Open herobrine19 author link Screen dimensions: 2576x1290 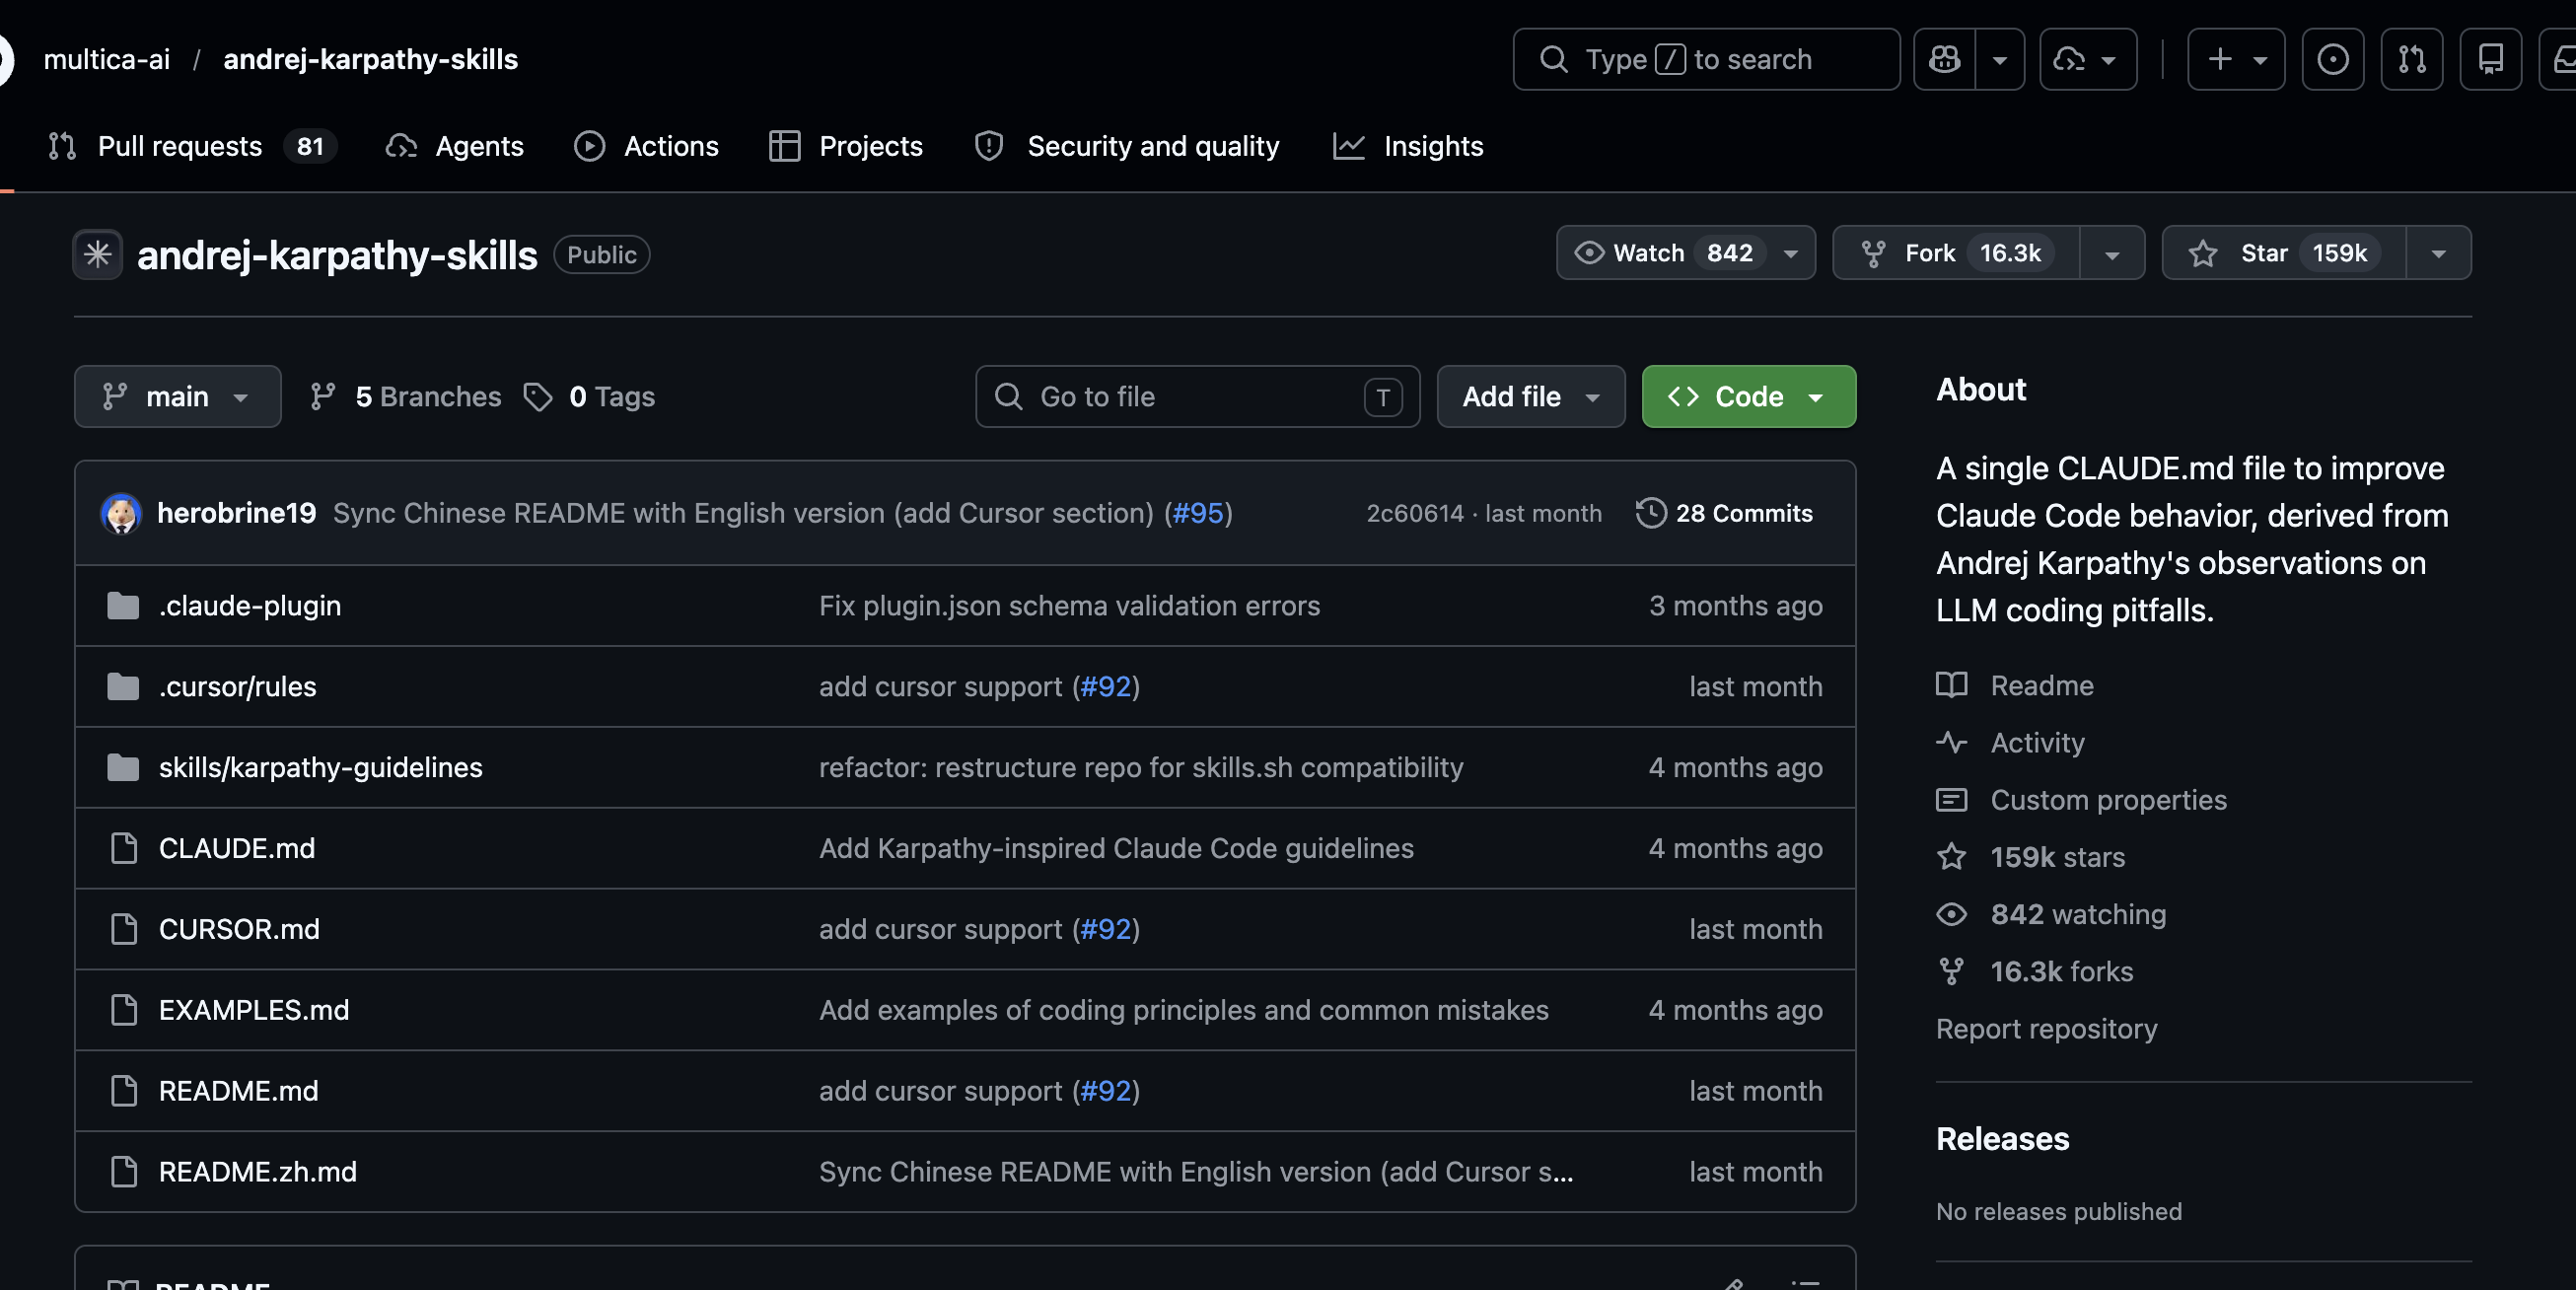coord(237,513)
